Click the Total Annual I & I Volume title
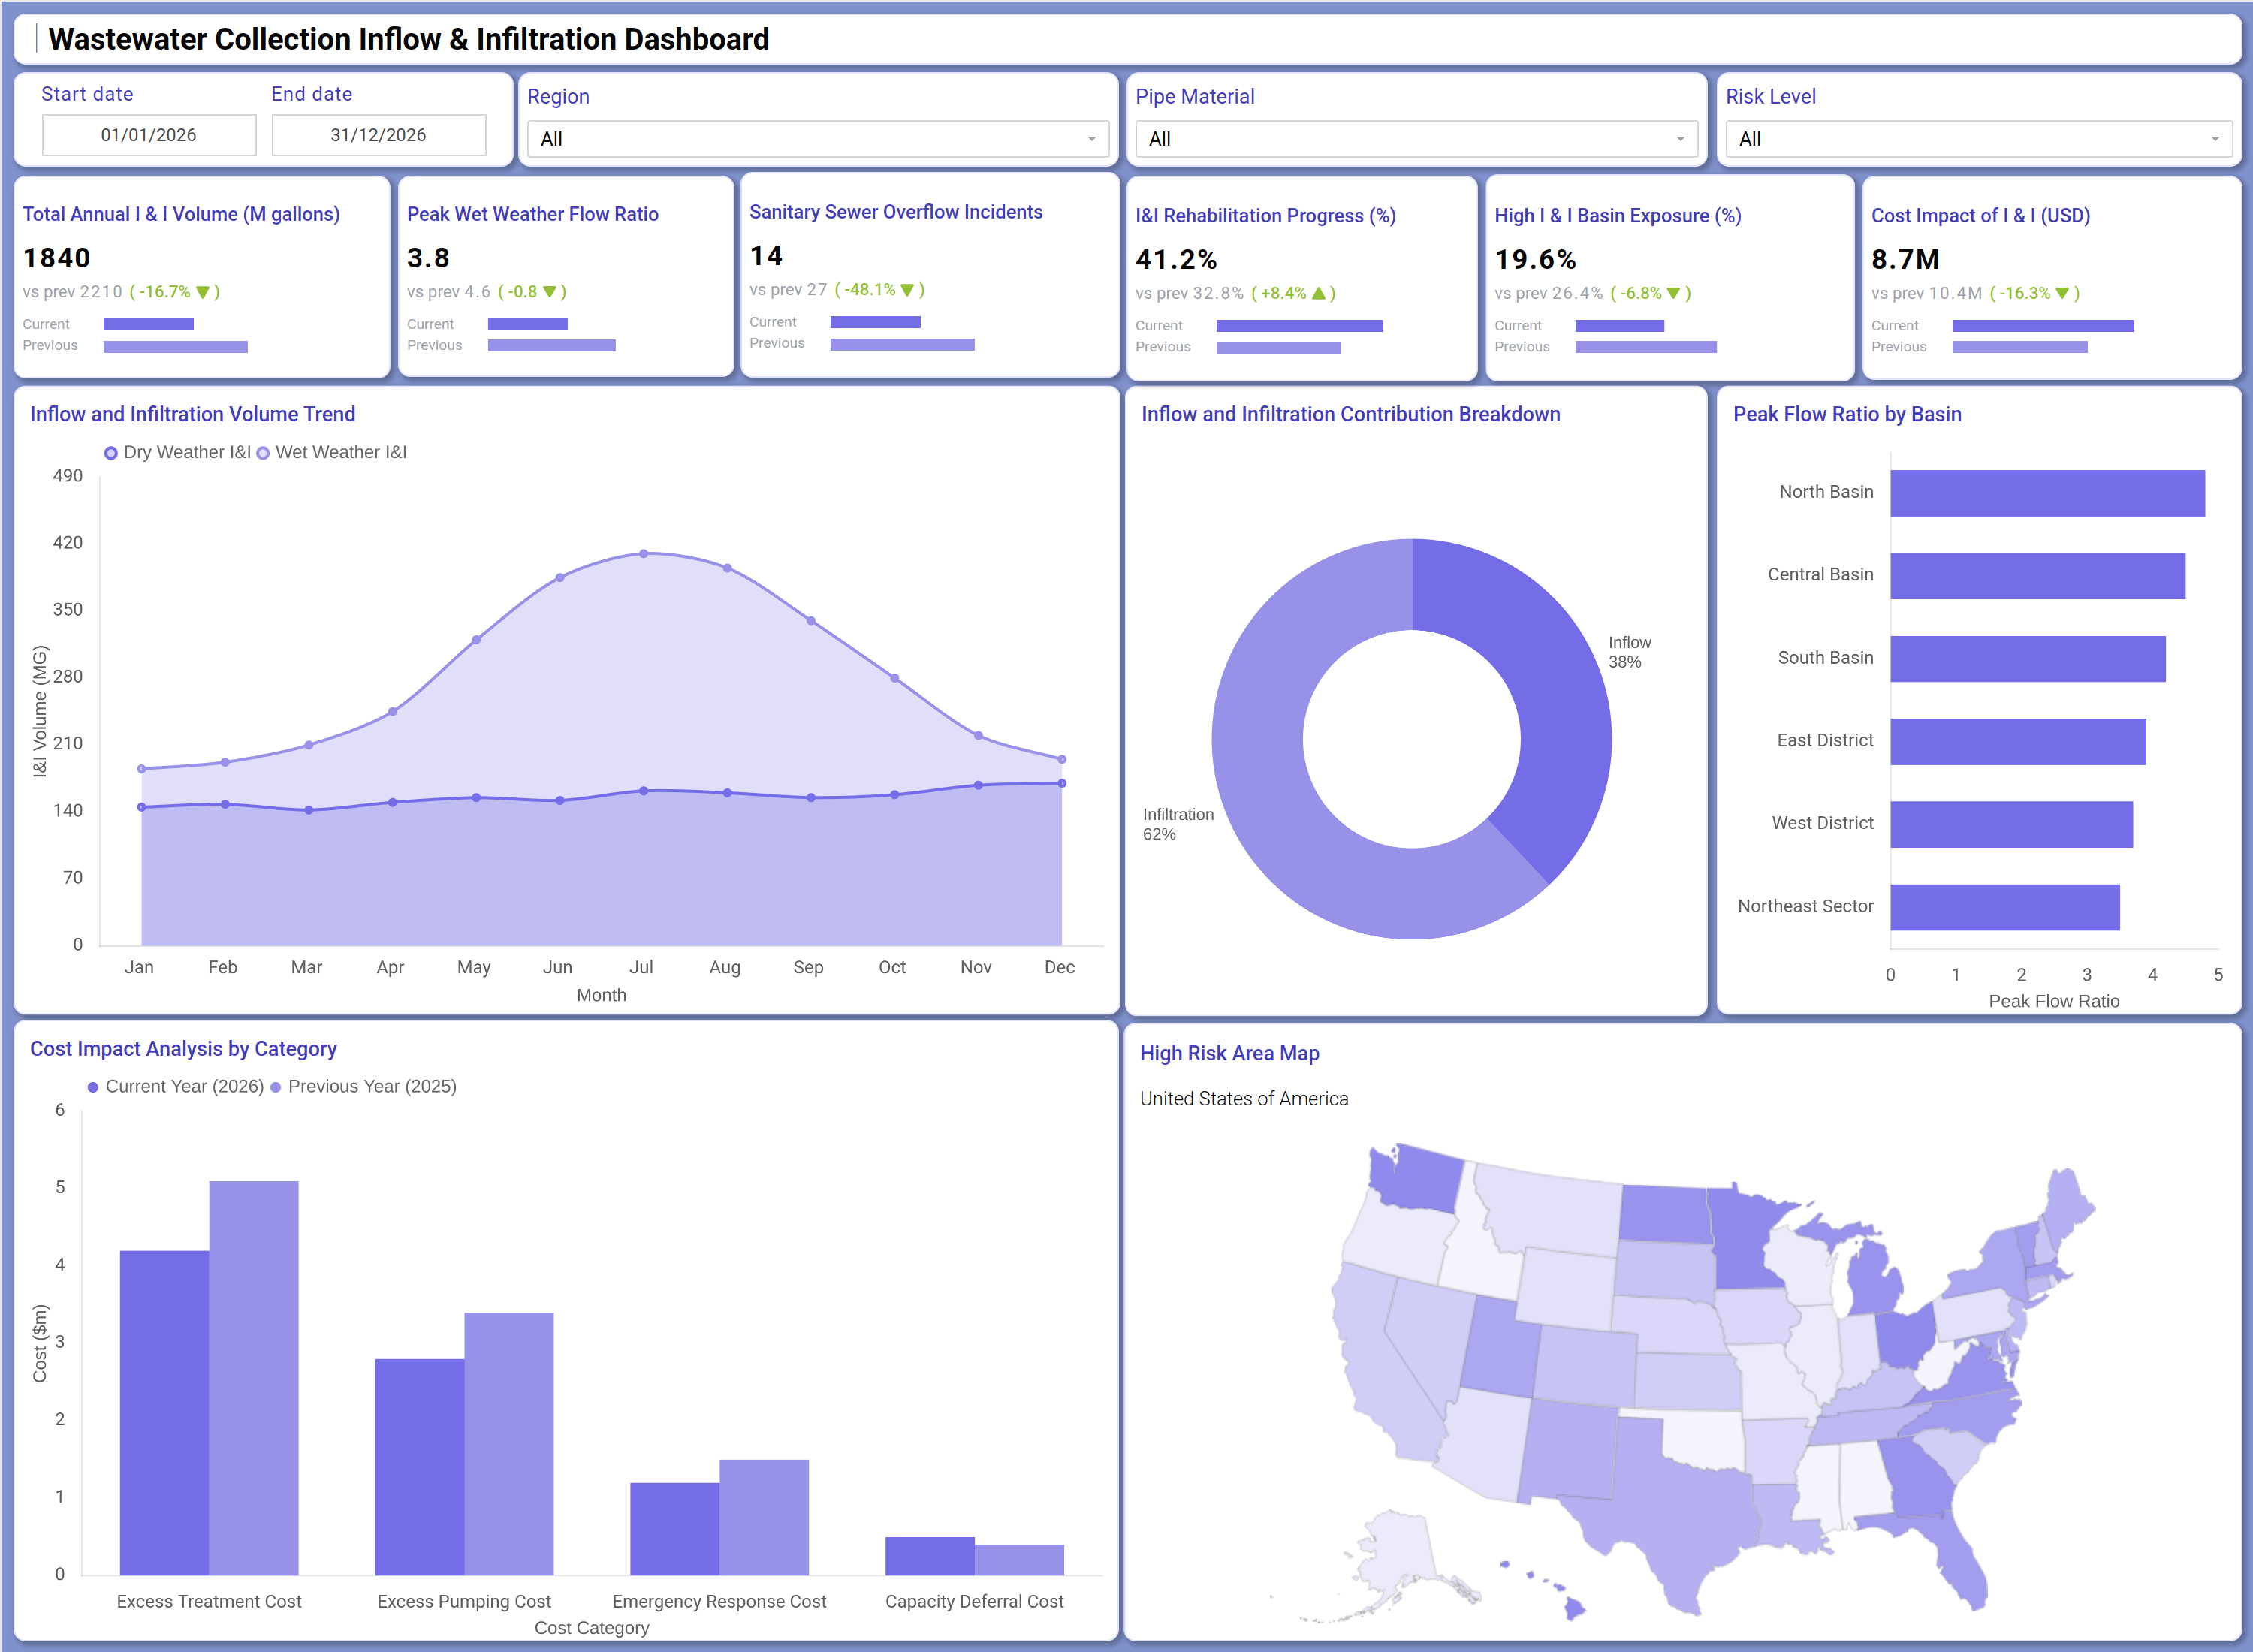The image size is (2253, 1652). 181,214
